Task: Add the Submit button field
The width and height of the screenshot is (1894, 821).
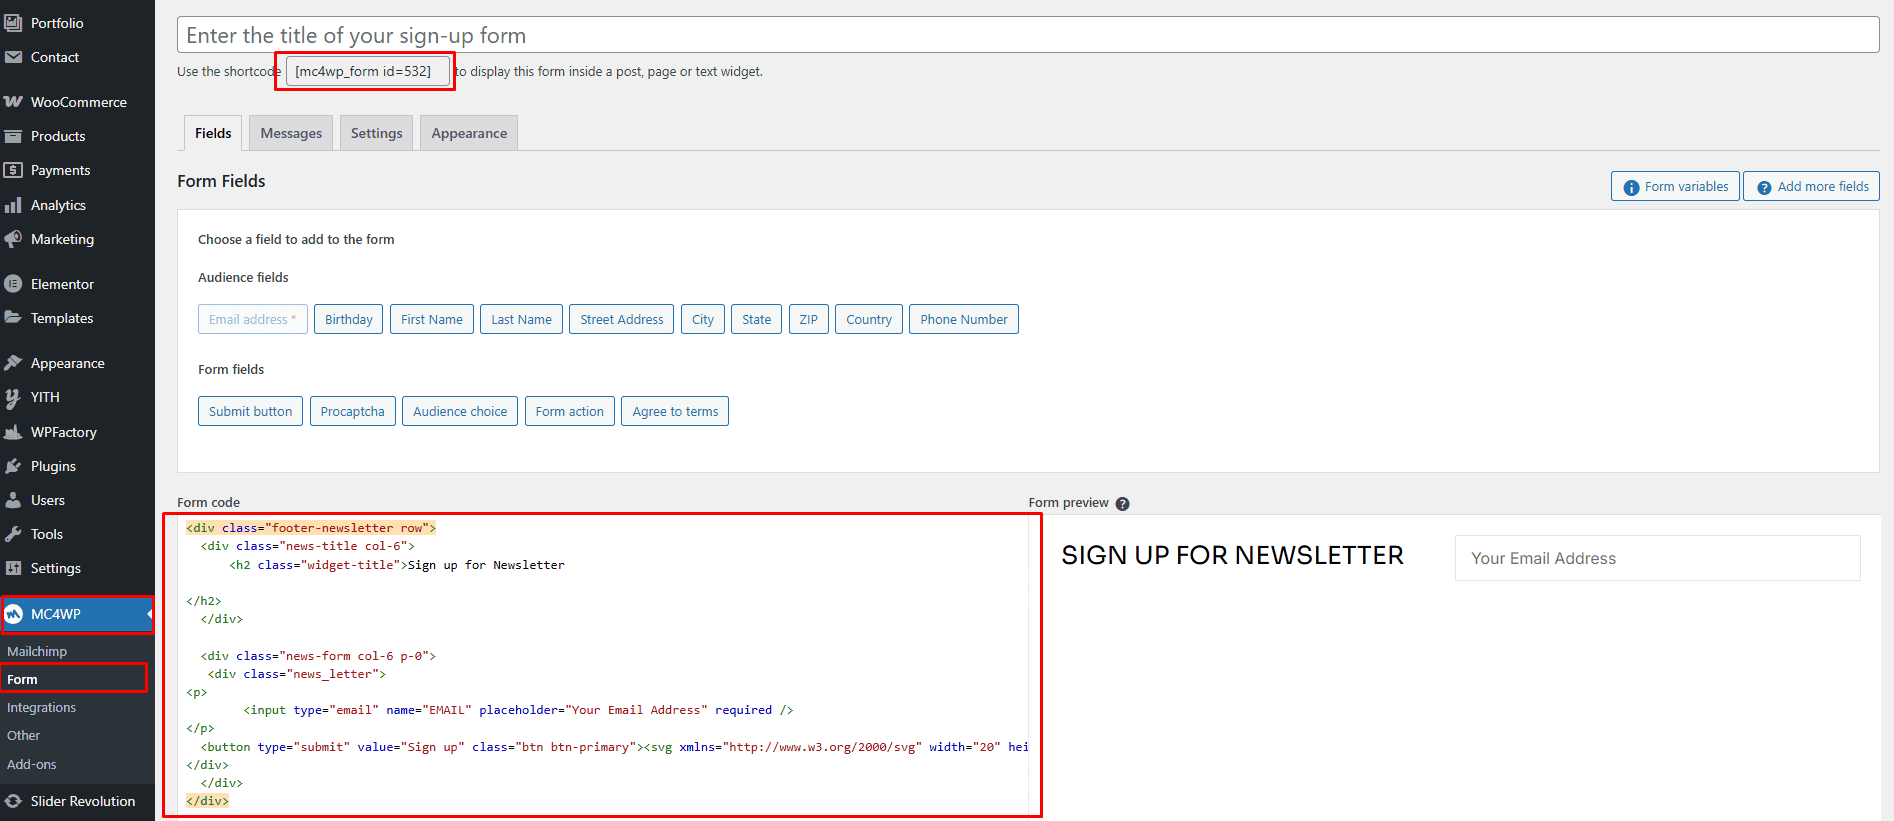Action: click(x=250, y=411)
